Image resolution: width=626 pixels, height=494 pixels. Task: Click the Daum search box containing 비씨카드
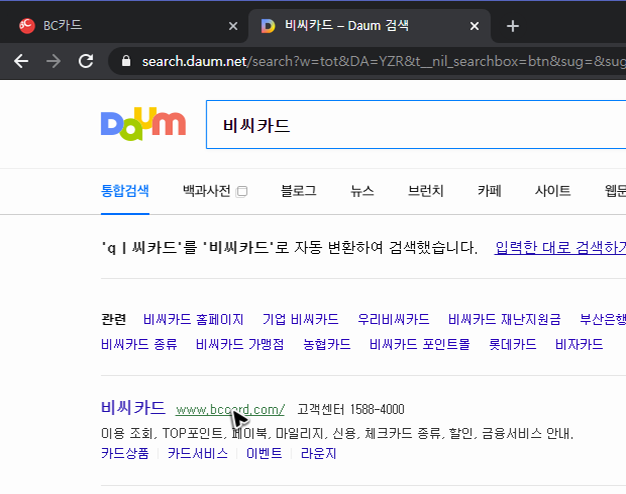(416, 125)
